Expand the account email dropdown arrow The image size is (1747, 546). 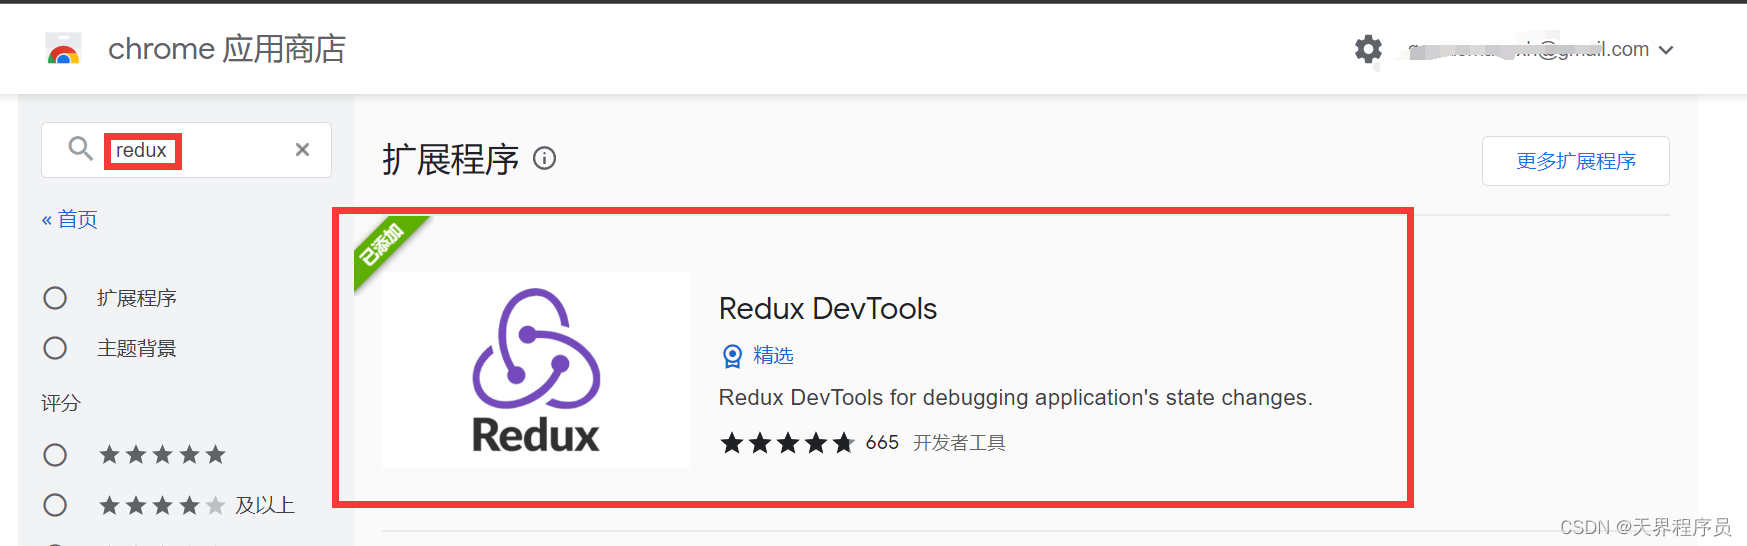(1666, 50)
